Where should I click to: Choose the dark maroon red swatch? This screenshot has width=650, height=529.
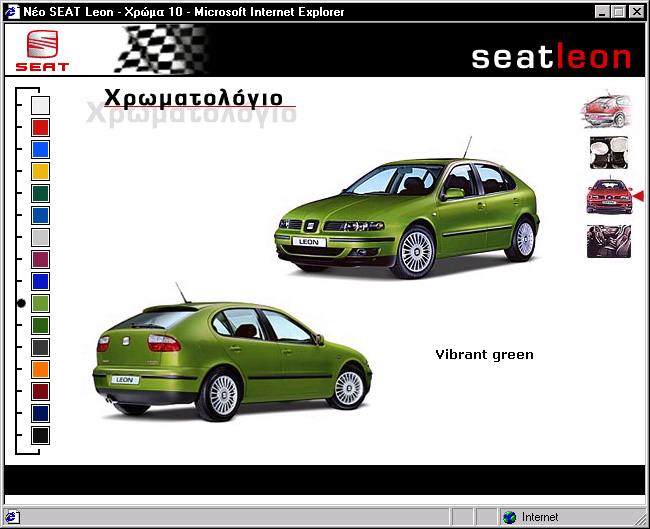tap(40, 391)
